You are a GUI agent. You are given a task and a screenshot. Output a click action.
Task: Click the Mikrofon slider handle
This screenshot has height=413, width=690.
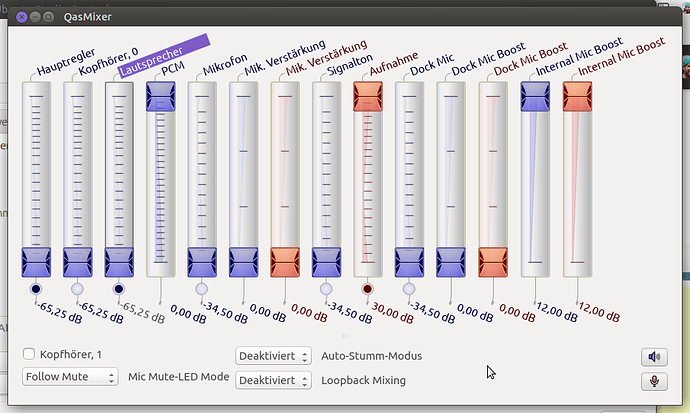(x=202, y=262)
